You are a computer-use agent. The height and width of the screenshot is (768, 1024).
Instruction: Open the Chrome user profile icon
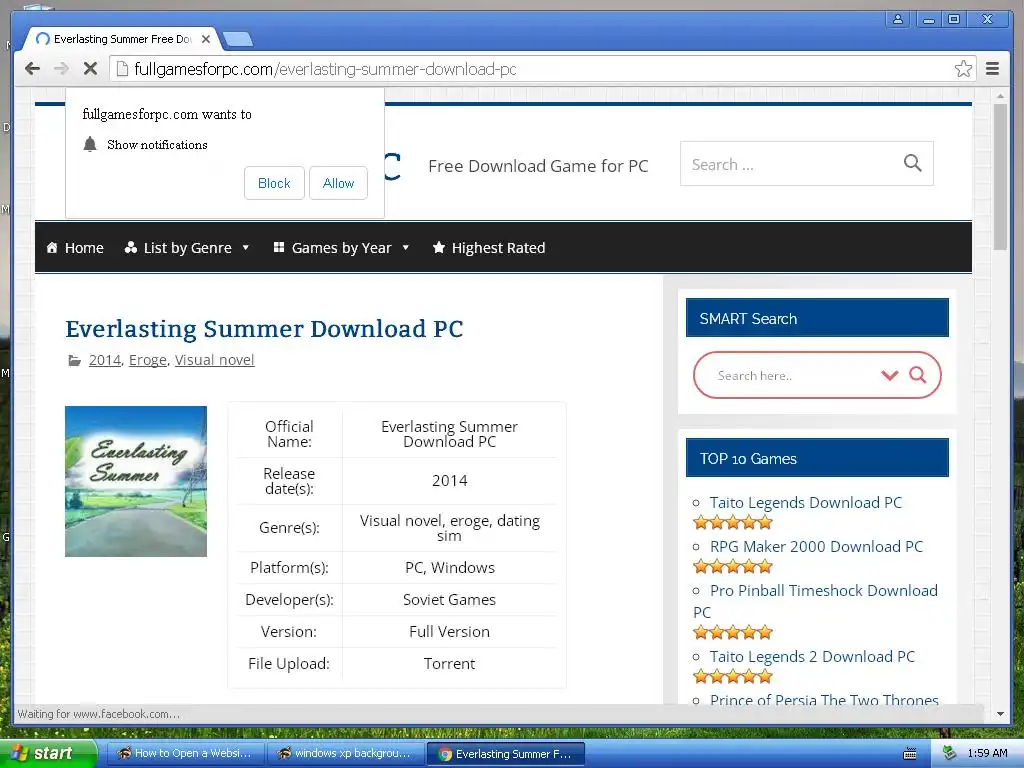click(x=898, y=20)
